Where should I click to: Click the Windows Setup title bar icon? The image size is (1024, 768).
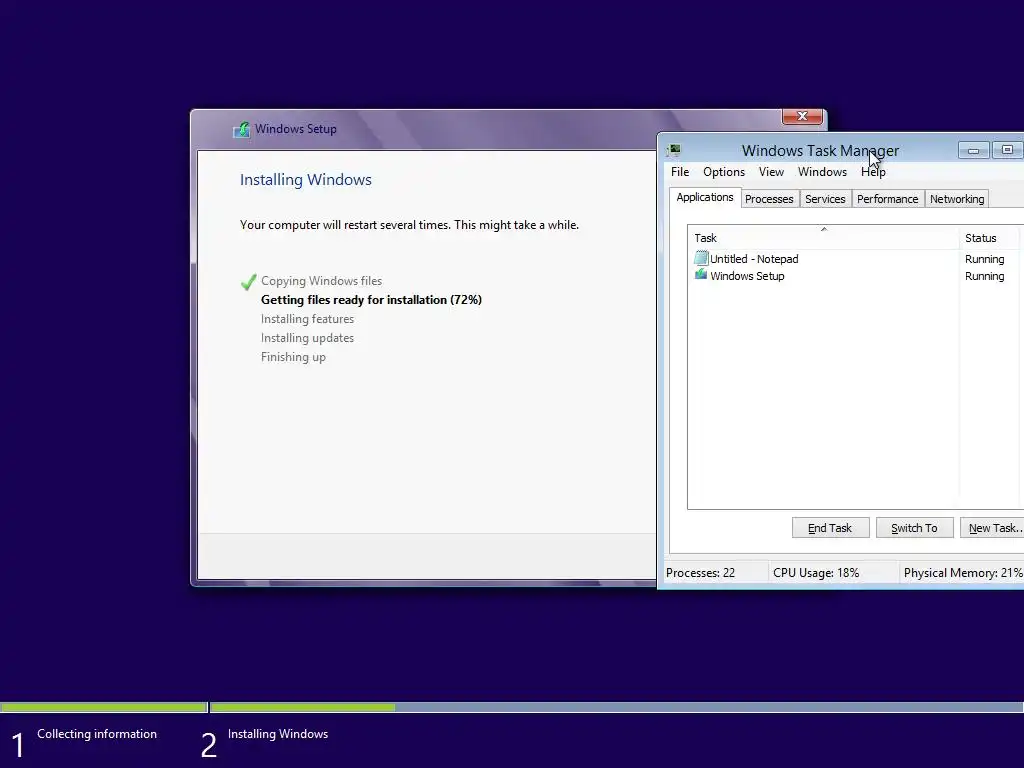tap(242, 129)
